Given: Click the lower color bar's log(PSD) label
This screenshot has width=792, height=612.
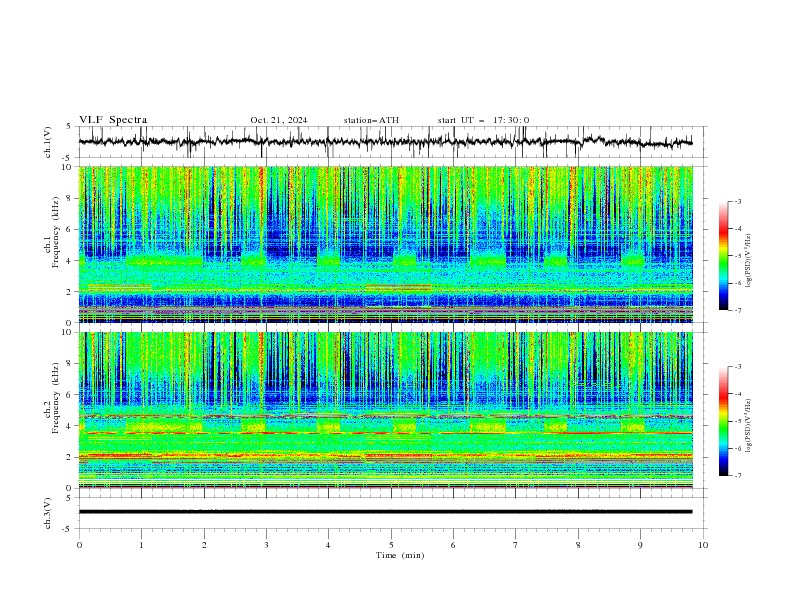Looking at the screenshot, I should tap(748, 426).
